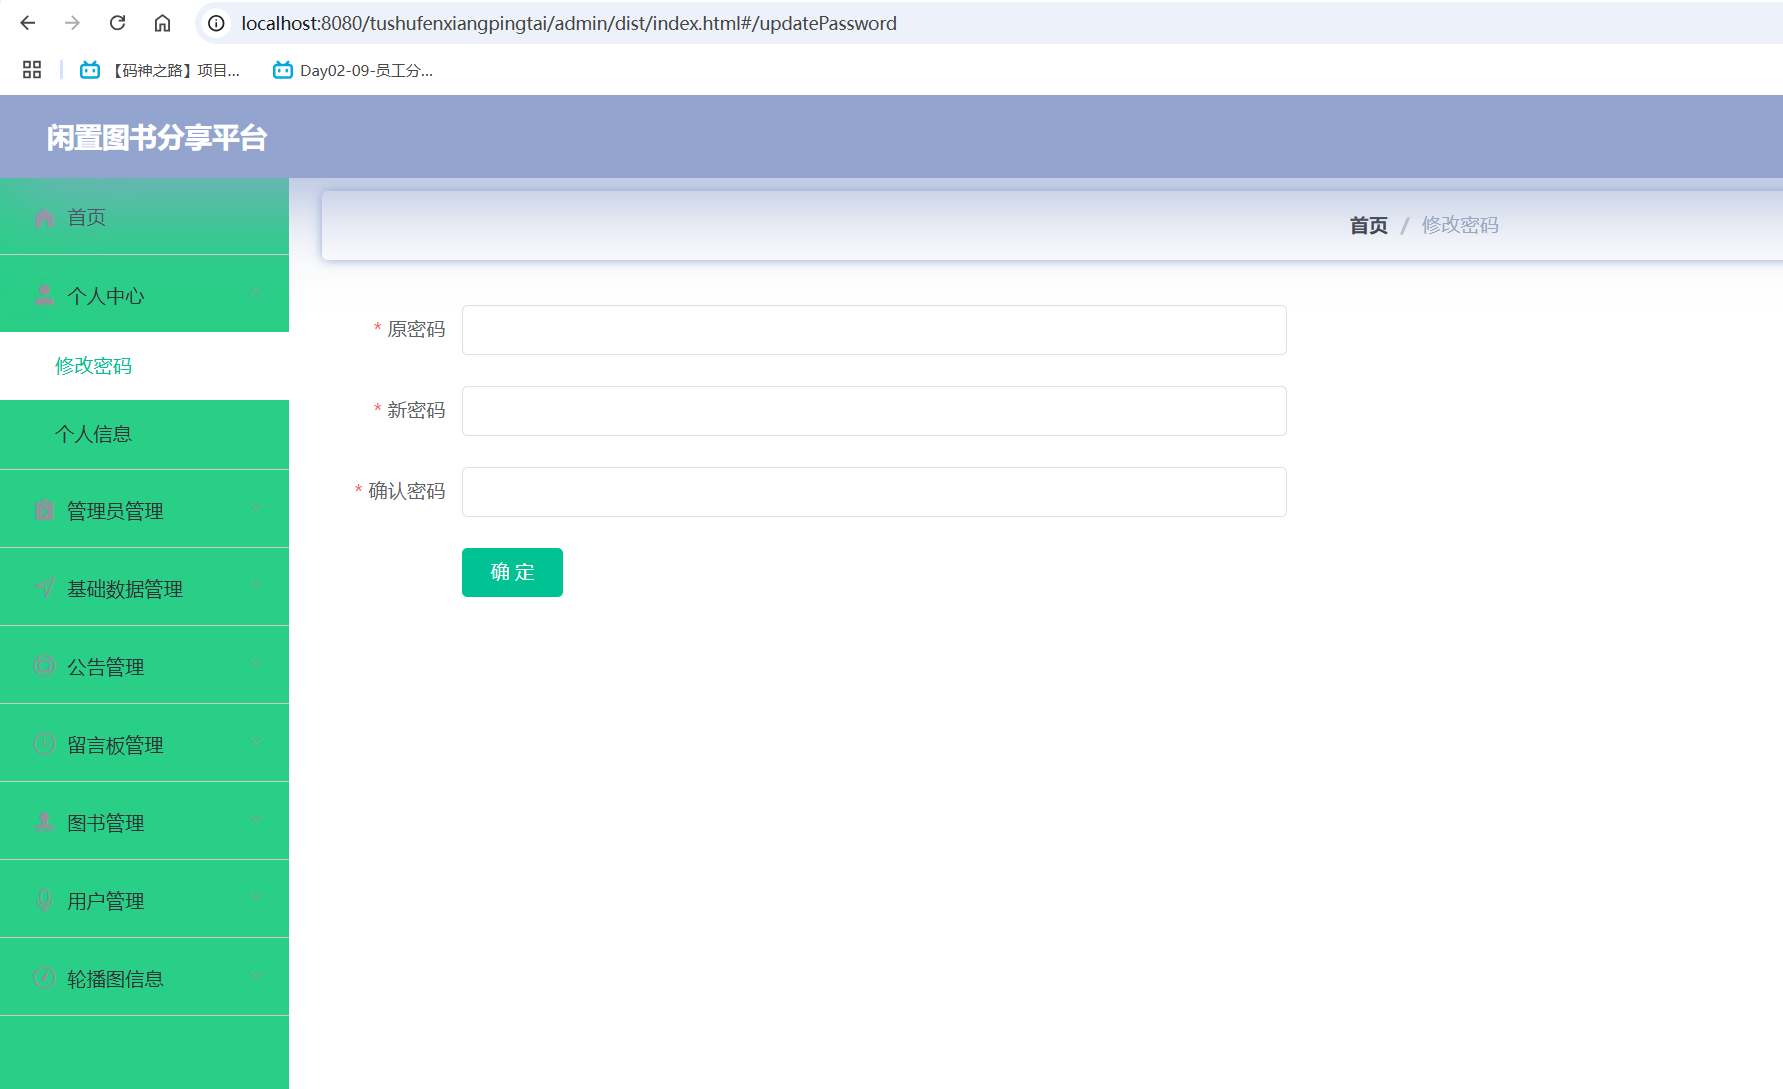The width and height of the screenshot is (1783, 1089).
Task: Click the 原密码 field label
Action: pyautogui.click(x=416, y=329)
